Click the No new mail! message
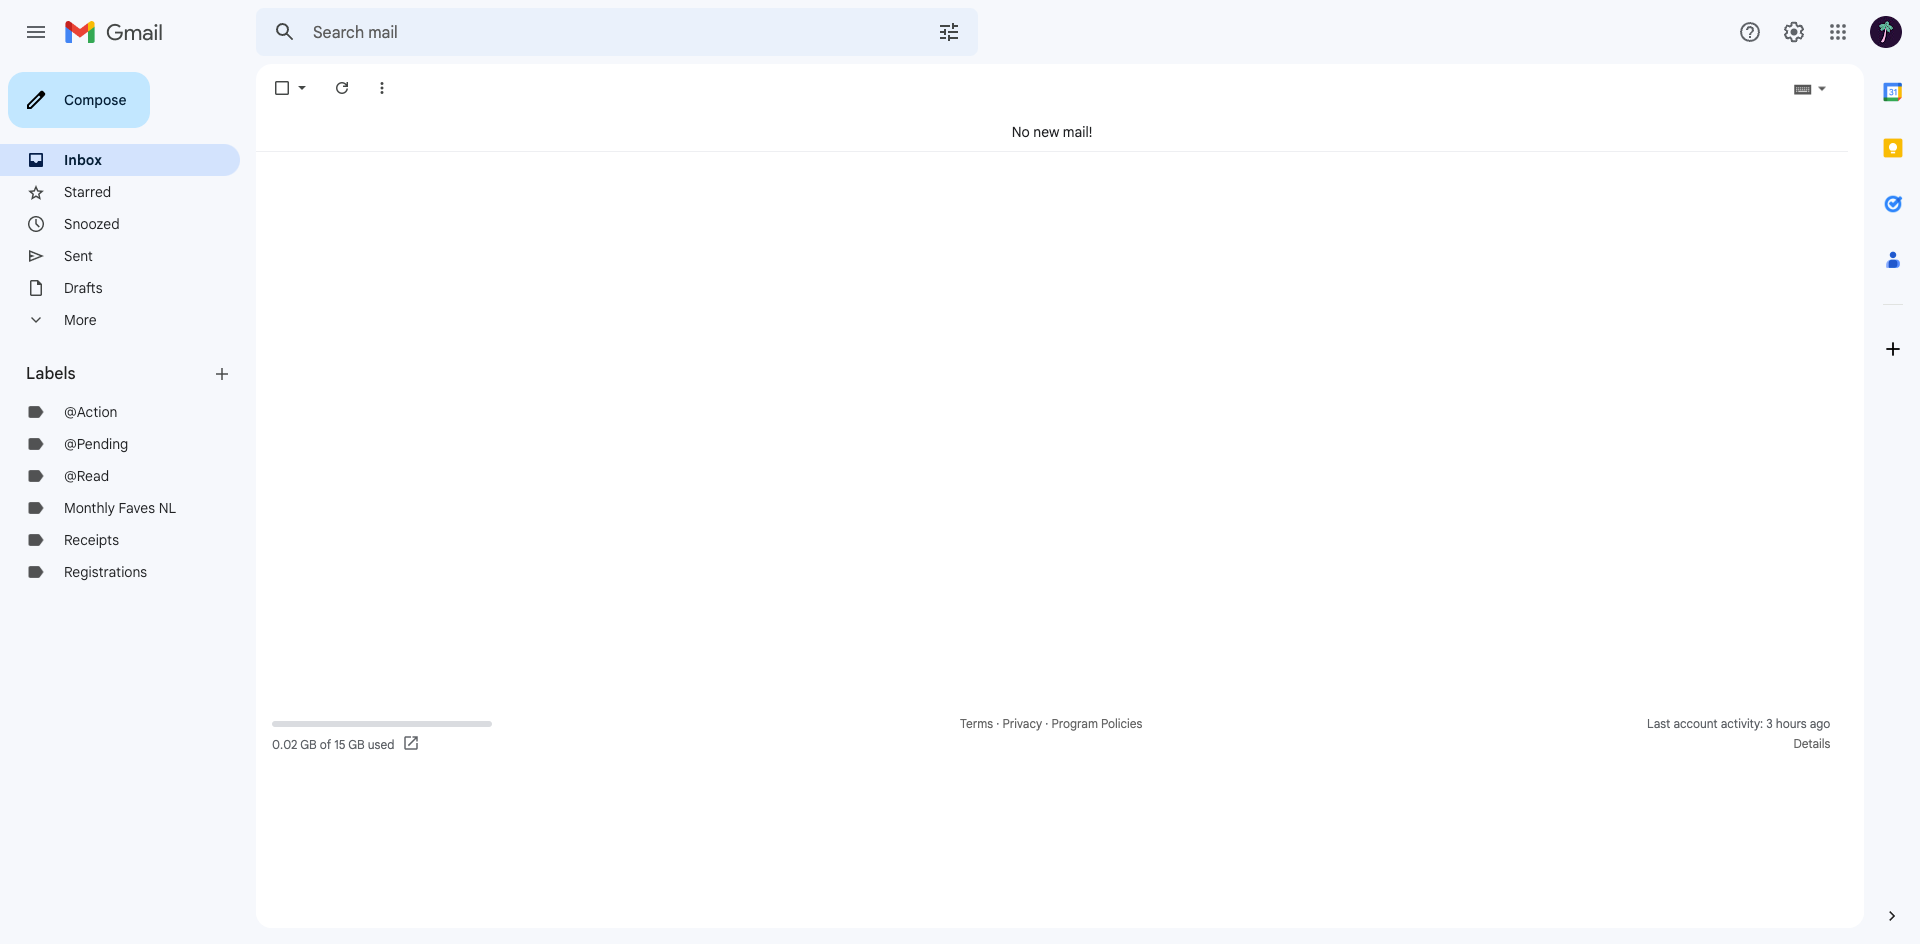Image resolution: width=1920 pixels, height=944 pixels. [1052, 132]
